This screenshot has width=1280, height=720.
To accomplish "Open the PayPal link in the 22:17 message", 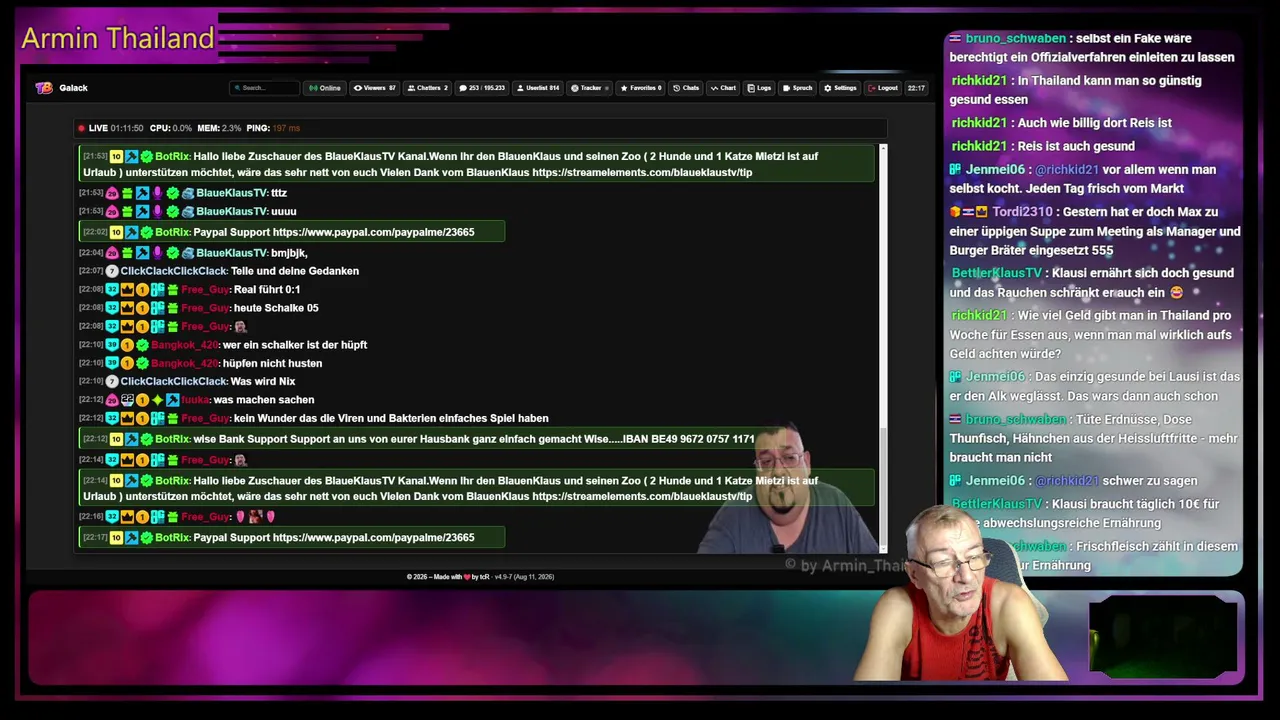I will click(x=373, y=538).
